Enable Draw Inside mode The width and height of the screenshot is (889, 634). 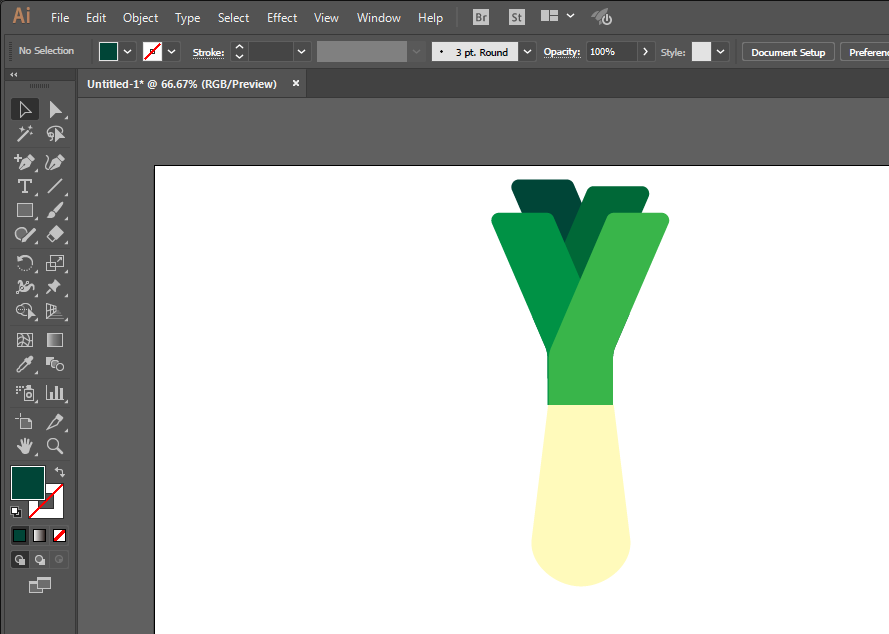pos(60,560)
